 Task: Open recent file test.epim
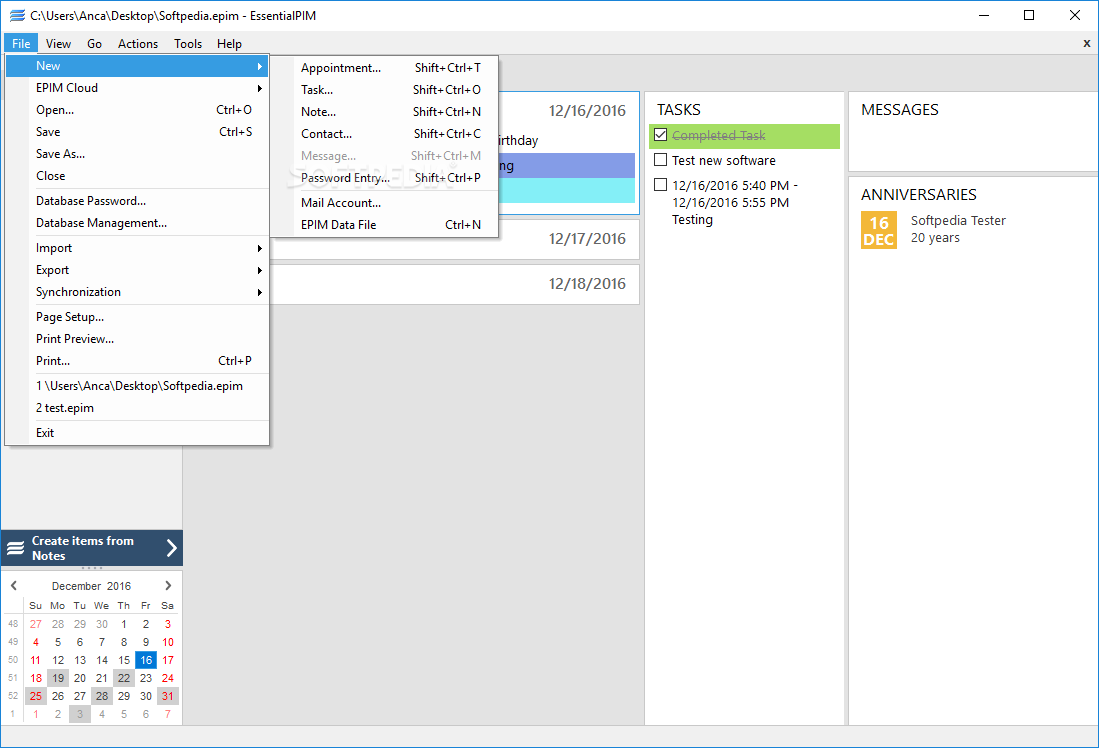click(137, 408)
